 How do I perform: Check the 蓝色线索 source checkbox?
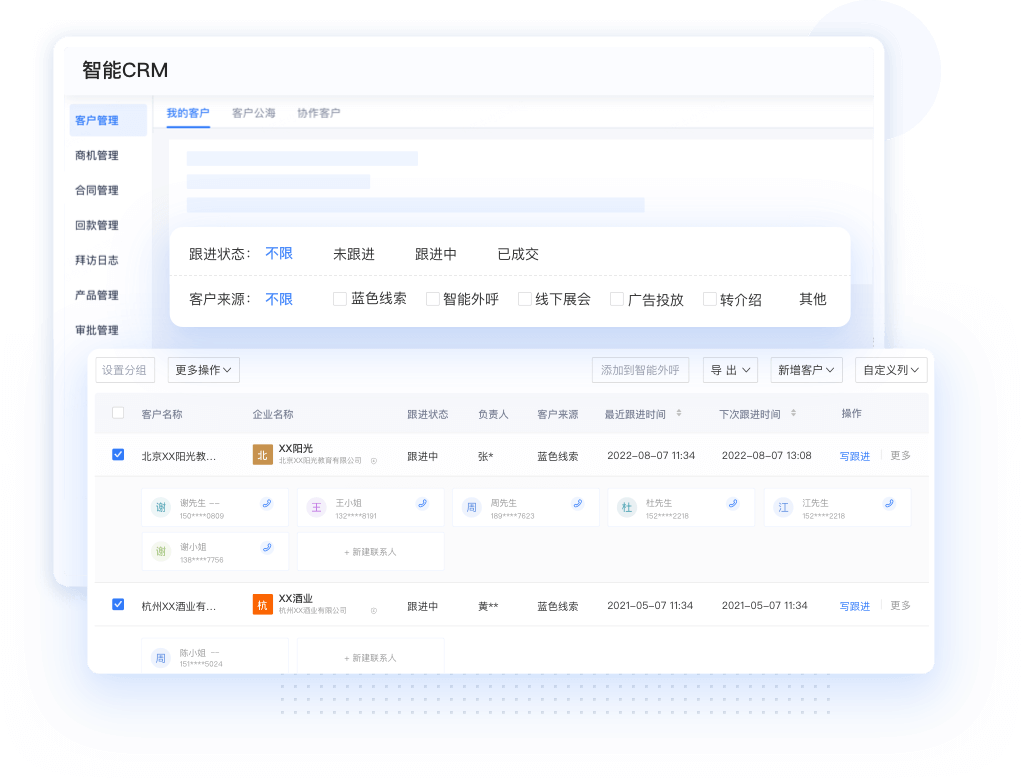pyautogui.click(x=340, y=299)
